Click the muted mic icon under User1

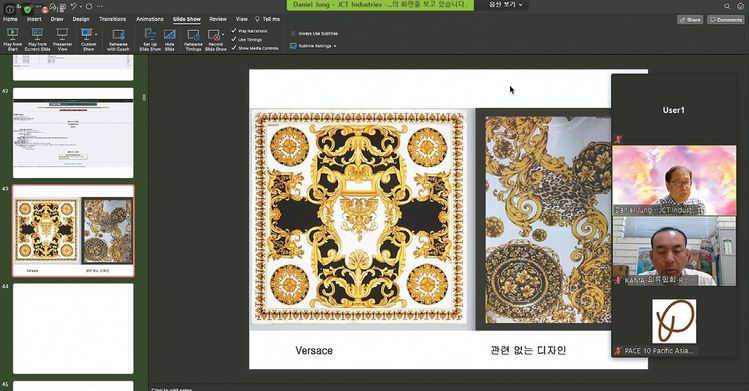[619, 139]
